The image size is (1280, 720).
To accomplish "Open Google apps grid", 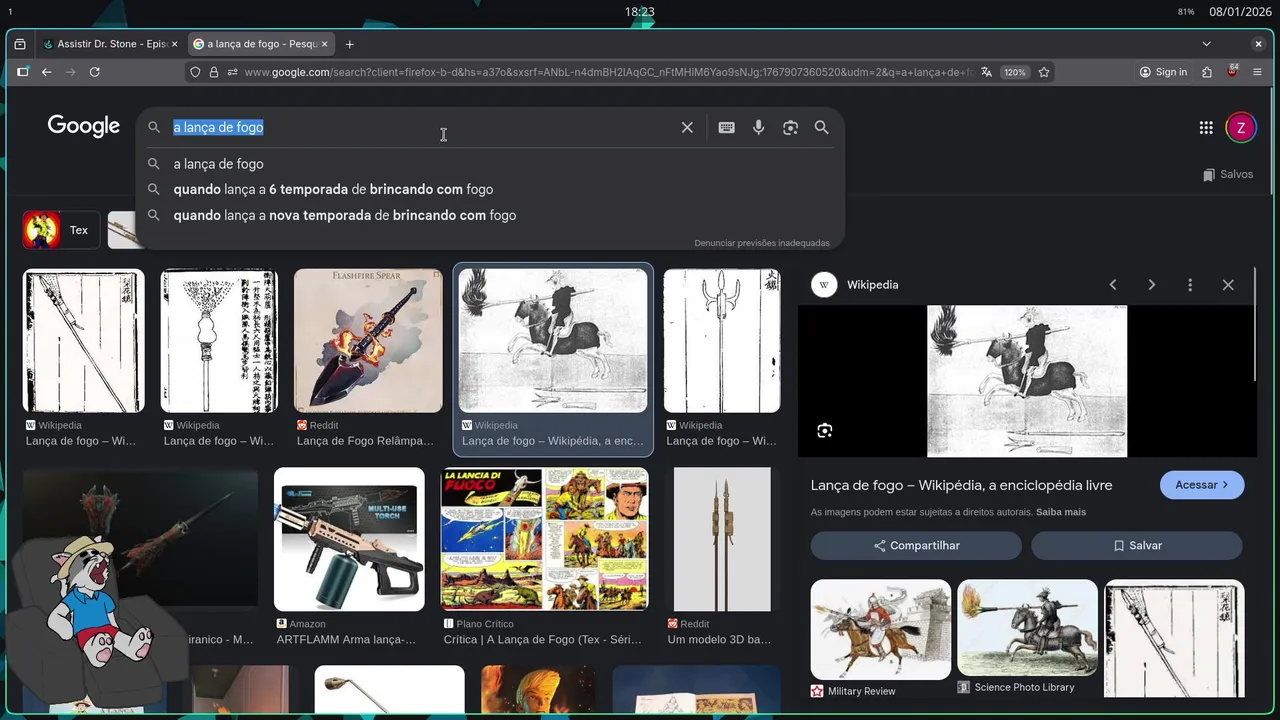I will click(1206, 127).
